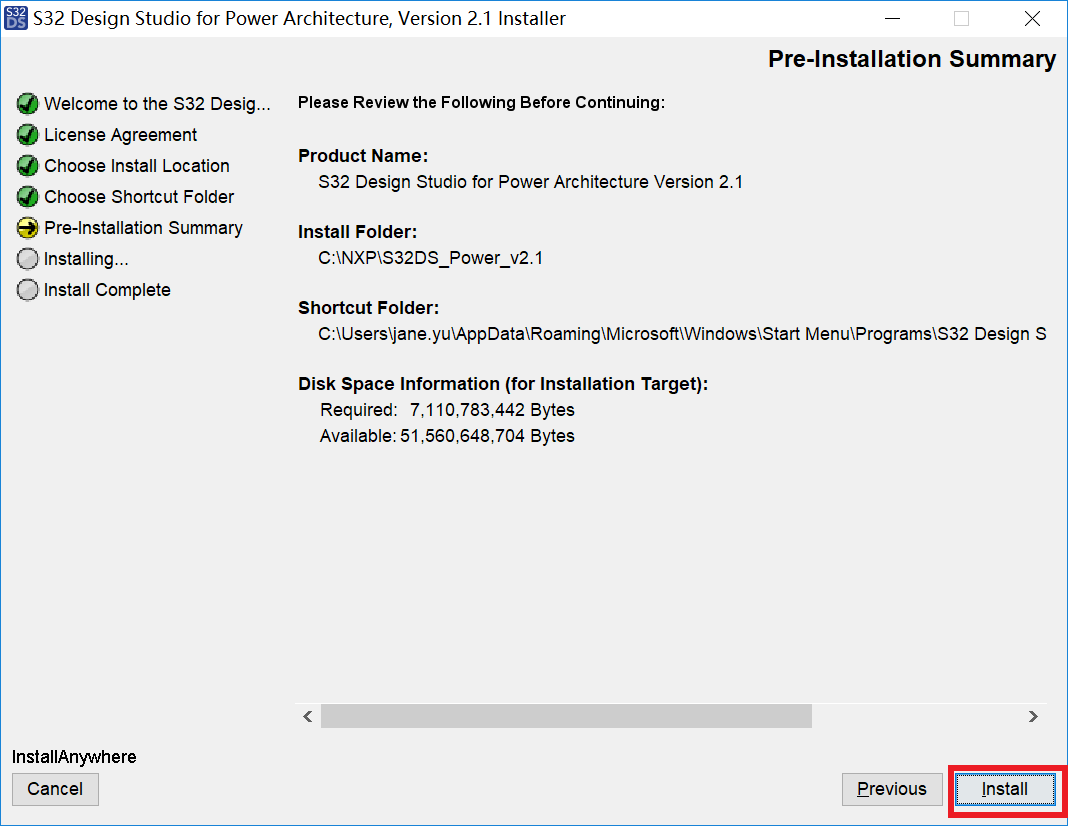Select the Choose Install Location step label
Screen dimensions: 1068x826
click(x=137, y=166)
